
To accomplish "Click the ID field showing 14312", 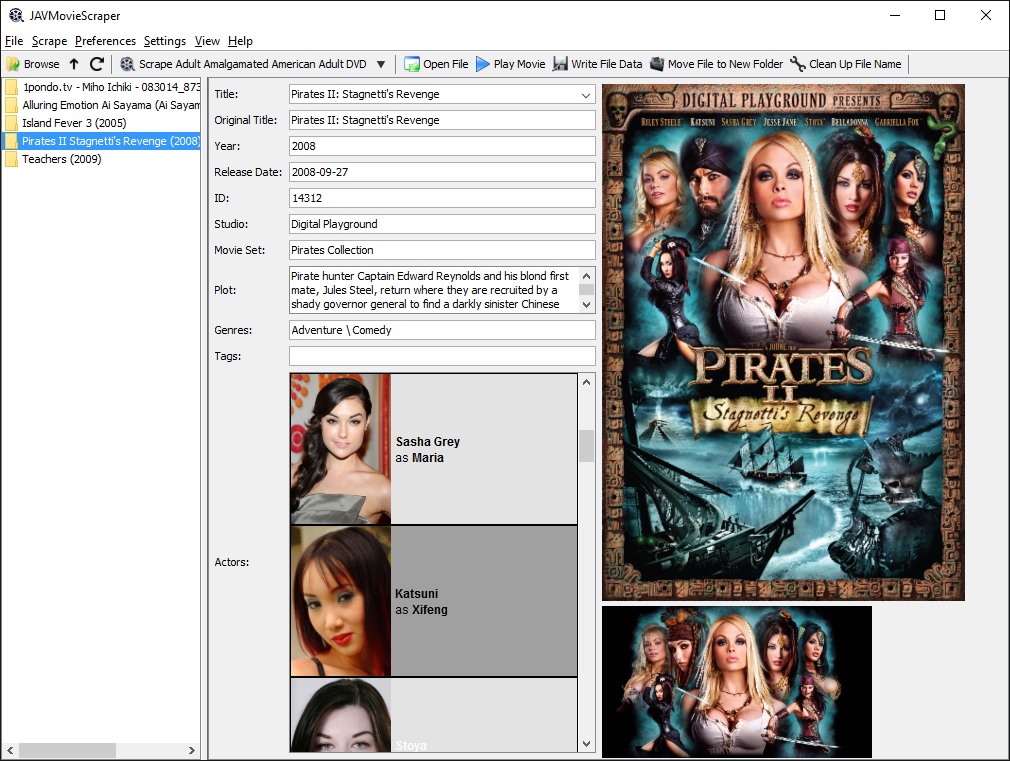I will [x=442, y=198].
